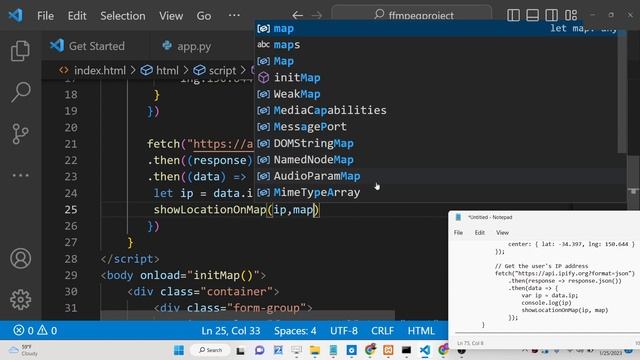
Task: Open the customize layout icon
Action: click(571, 16)
